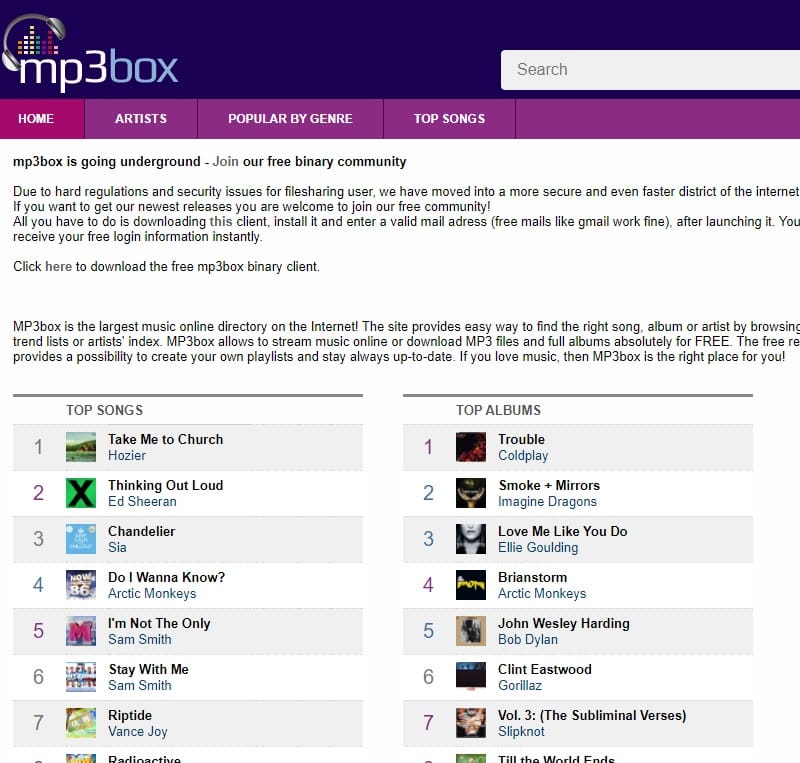Image resolution: width=800 pixels, height=763 pixels.
Task: Open song Chandelier
Action: click(x=142, y=531)
